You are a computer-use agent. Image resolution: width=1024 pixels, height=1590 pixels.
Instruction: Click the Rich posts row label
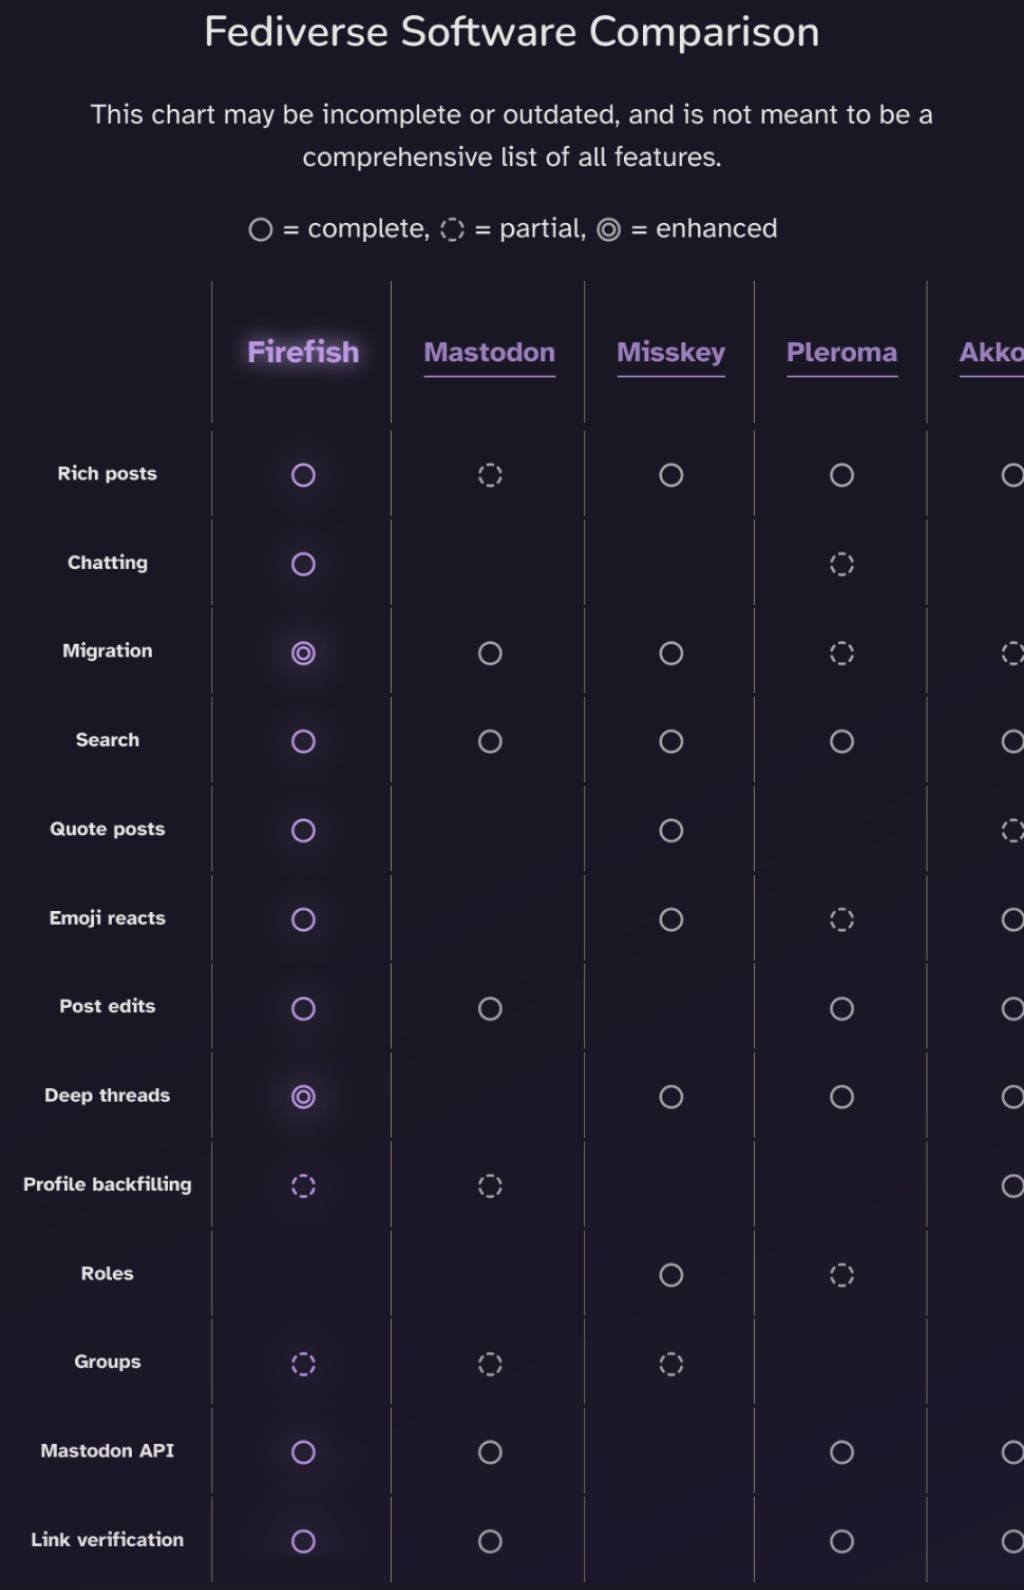[x=107, y=474]
